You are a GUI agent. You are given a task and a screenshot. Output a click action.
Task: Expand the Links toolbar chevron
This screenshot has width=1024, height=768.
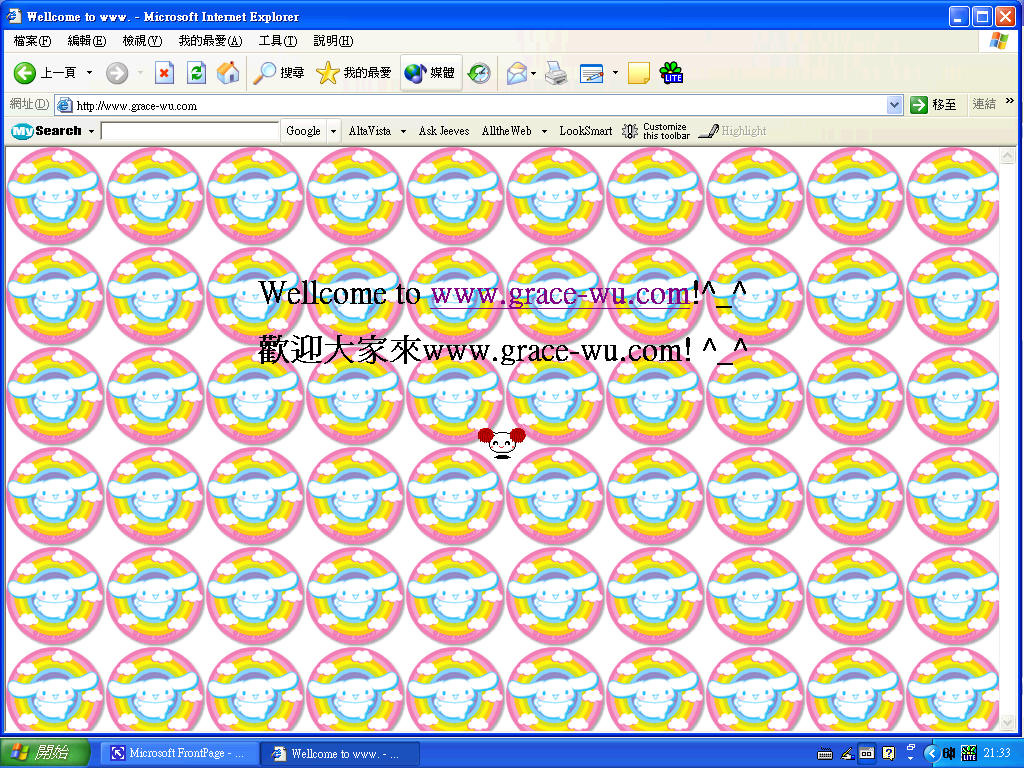tap(1010, 101)
